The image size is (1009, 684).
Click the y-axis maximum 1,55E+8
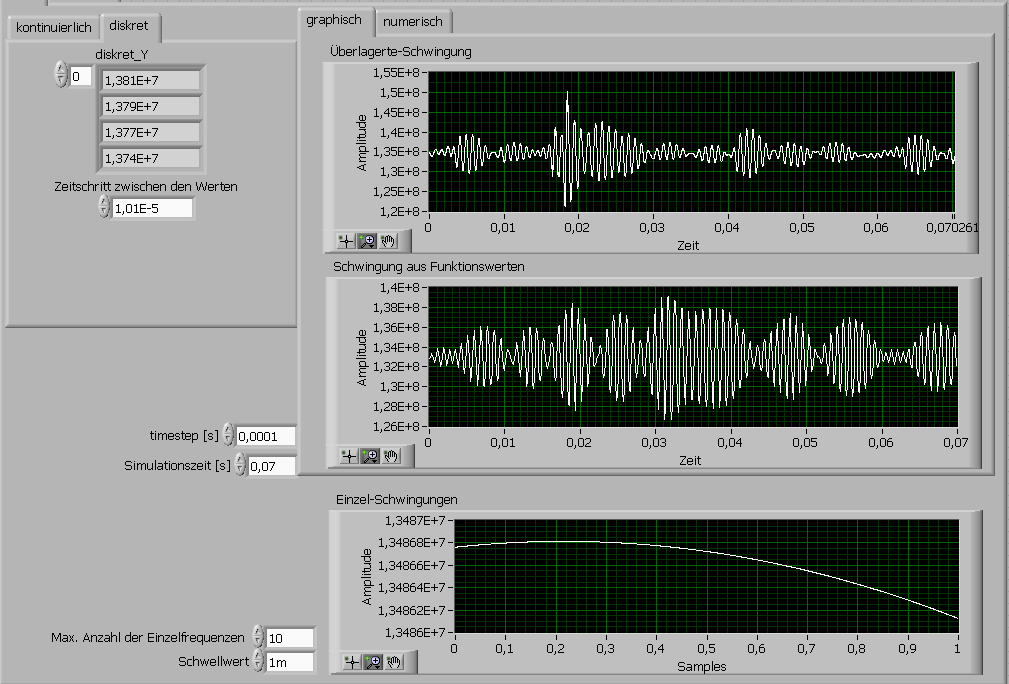[x=396, y=73]
